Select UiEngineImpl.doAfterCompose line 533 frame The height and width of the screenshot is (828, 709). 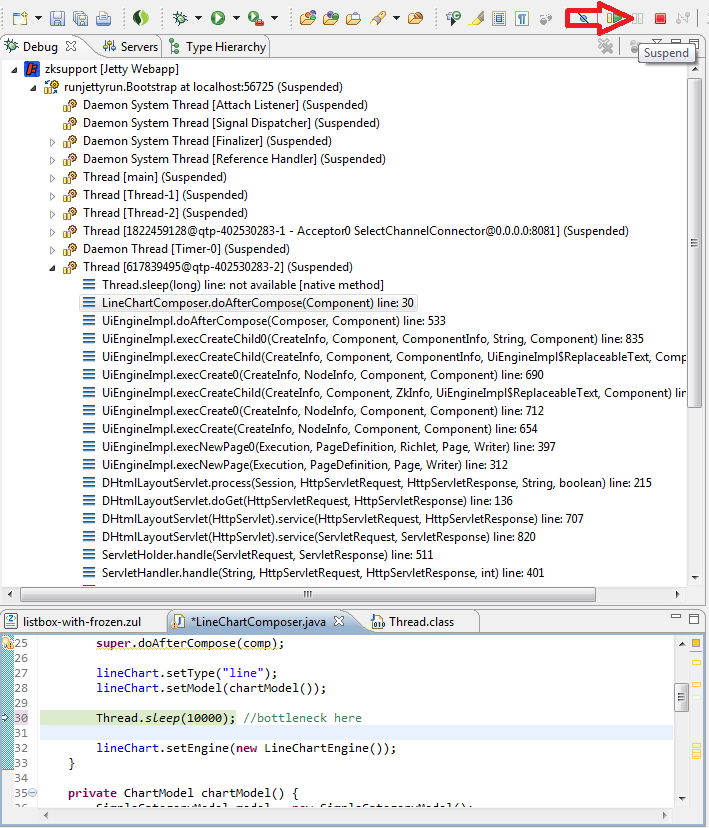tap(273, 321)
